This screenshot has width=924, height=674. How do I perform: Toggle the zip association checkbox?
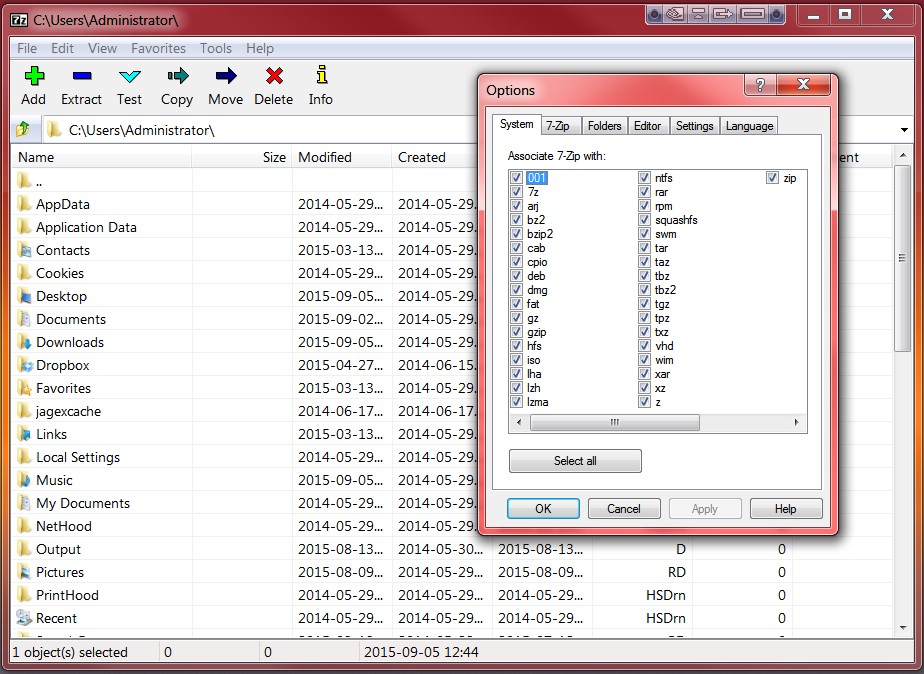[772, 178]
